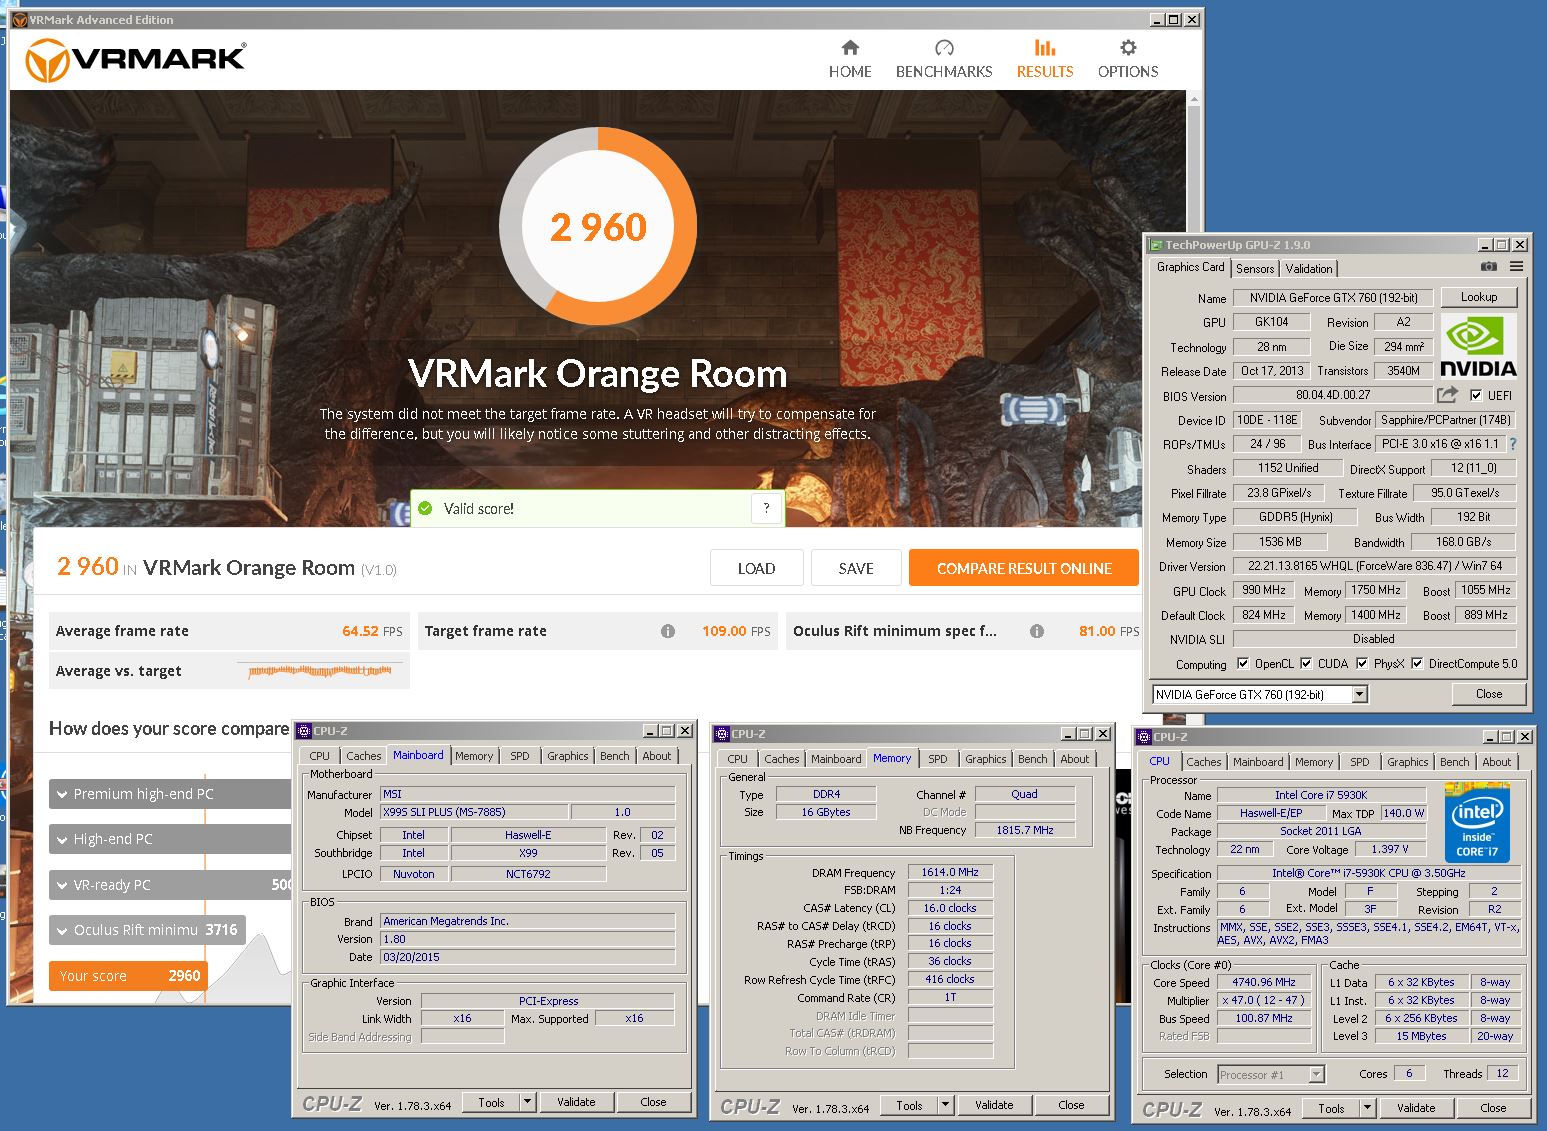Click the Compare Result Online button
Image resolution: width=1547 pixels, height=1131 pixels.
[x=1024, y=568]
